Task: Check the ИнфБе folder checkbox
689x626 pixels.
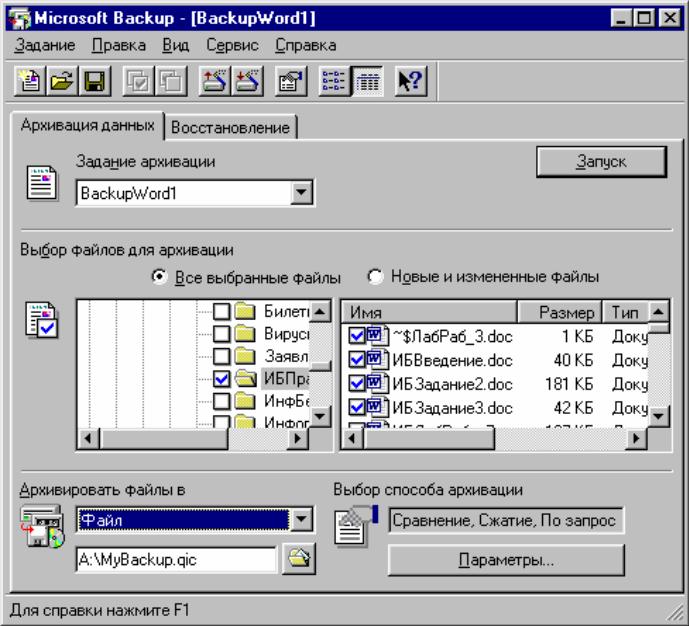Action: pyautogui.click(x=221, y=401)
